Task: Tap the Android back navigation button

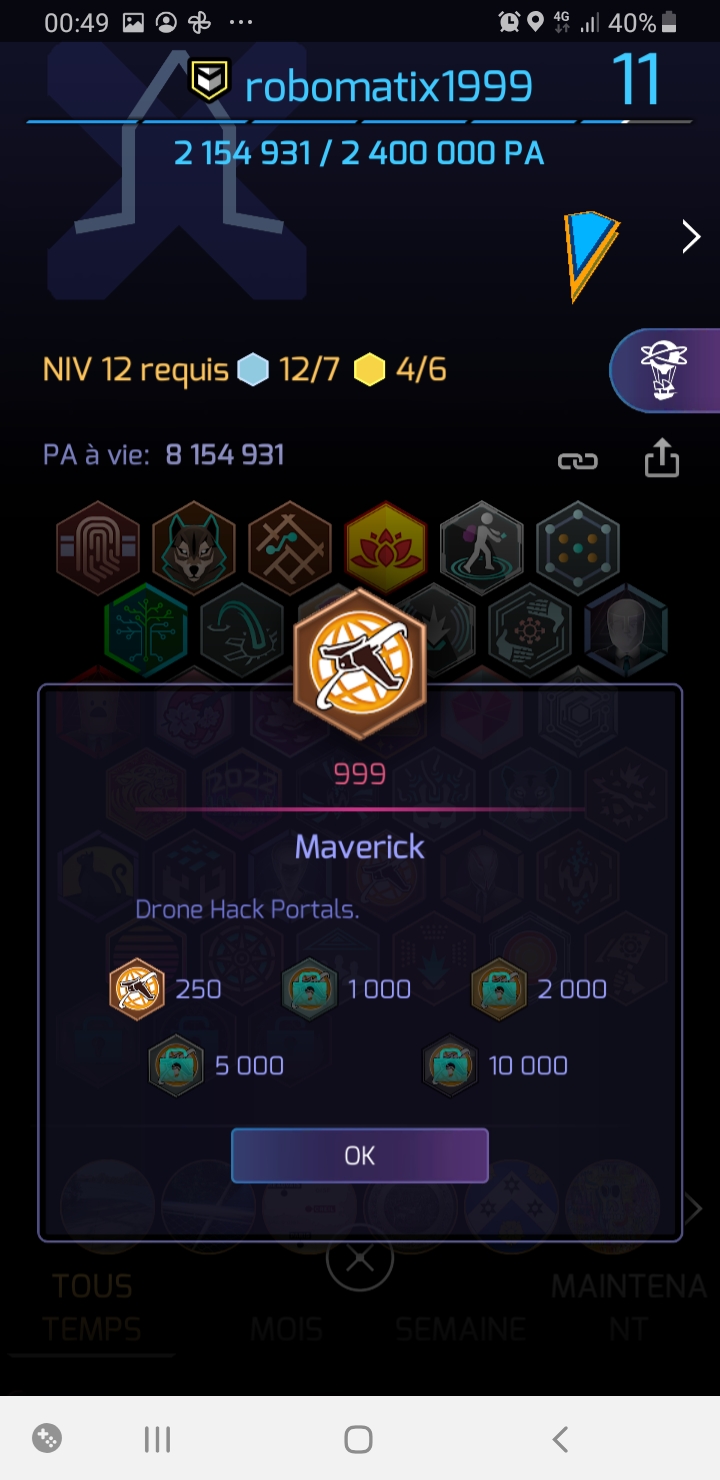Action: (560, 1439)
